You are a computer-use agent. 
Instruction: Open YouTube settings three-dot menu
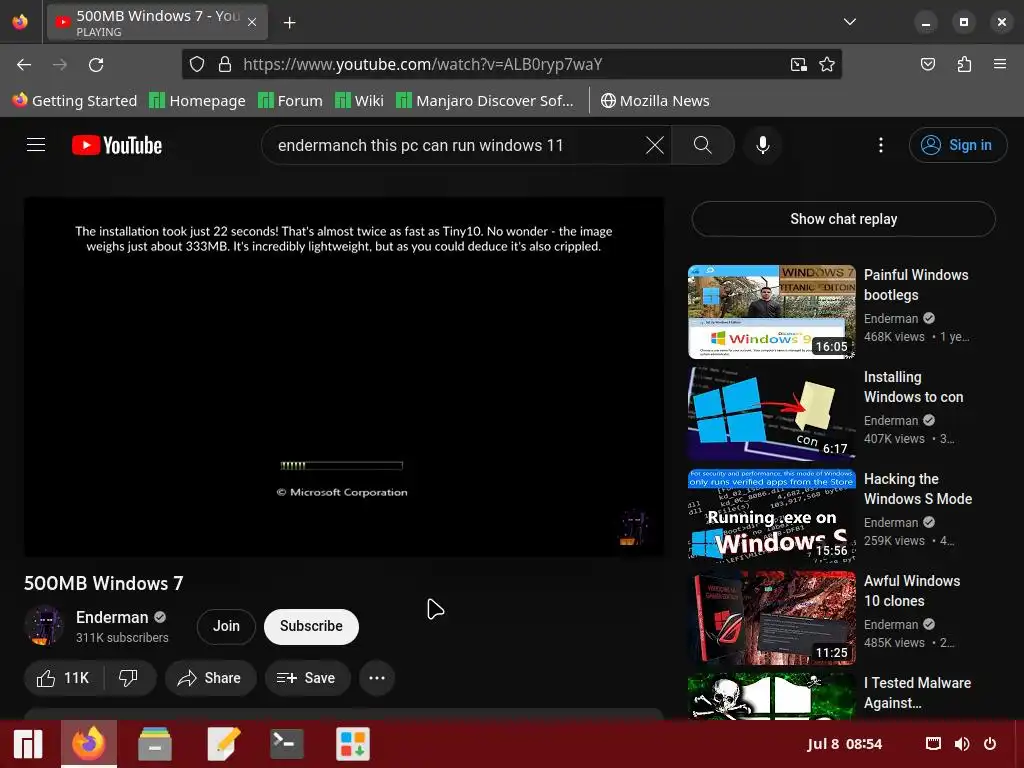tap(880, 145)
